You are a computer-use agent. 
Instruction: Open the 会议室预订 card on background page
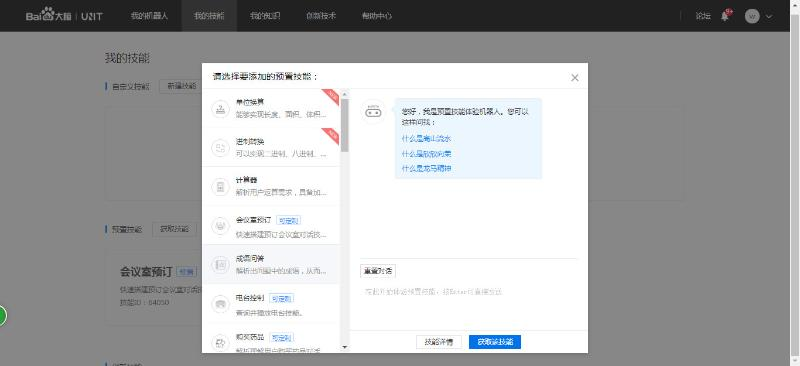154,287
